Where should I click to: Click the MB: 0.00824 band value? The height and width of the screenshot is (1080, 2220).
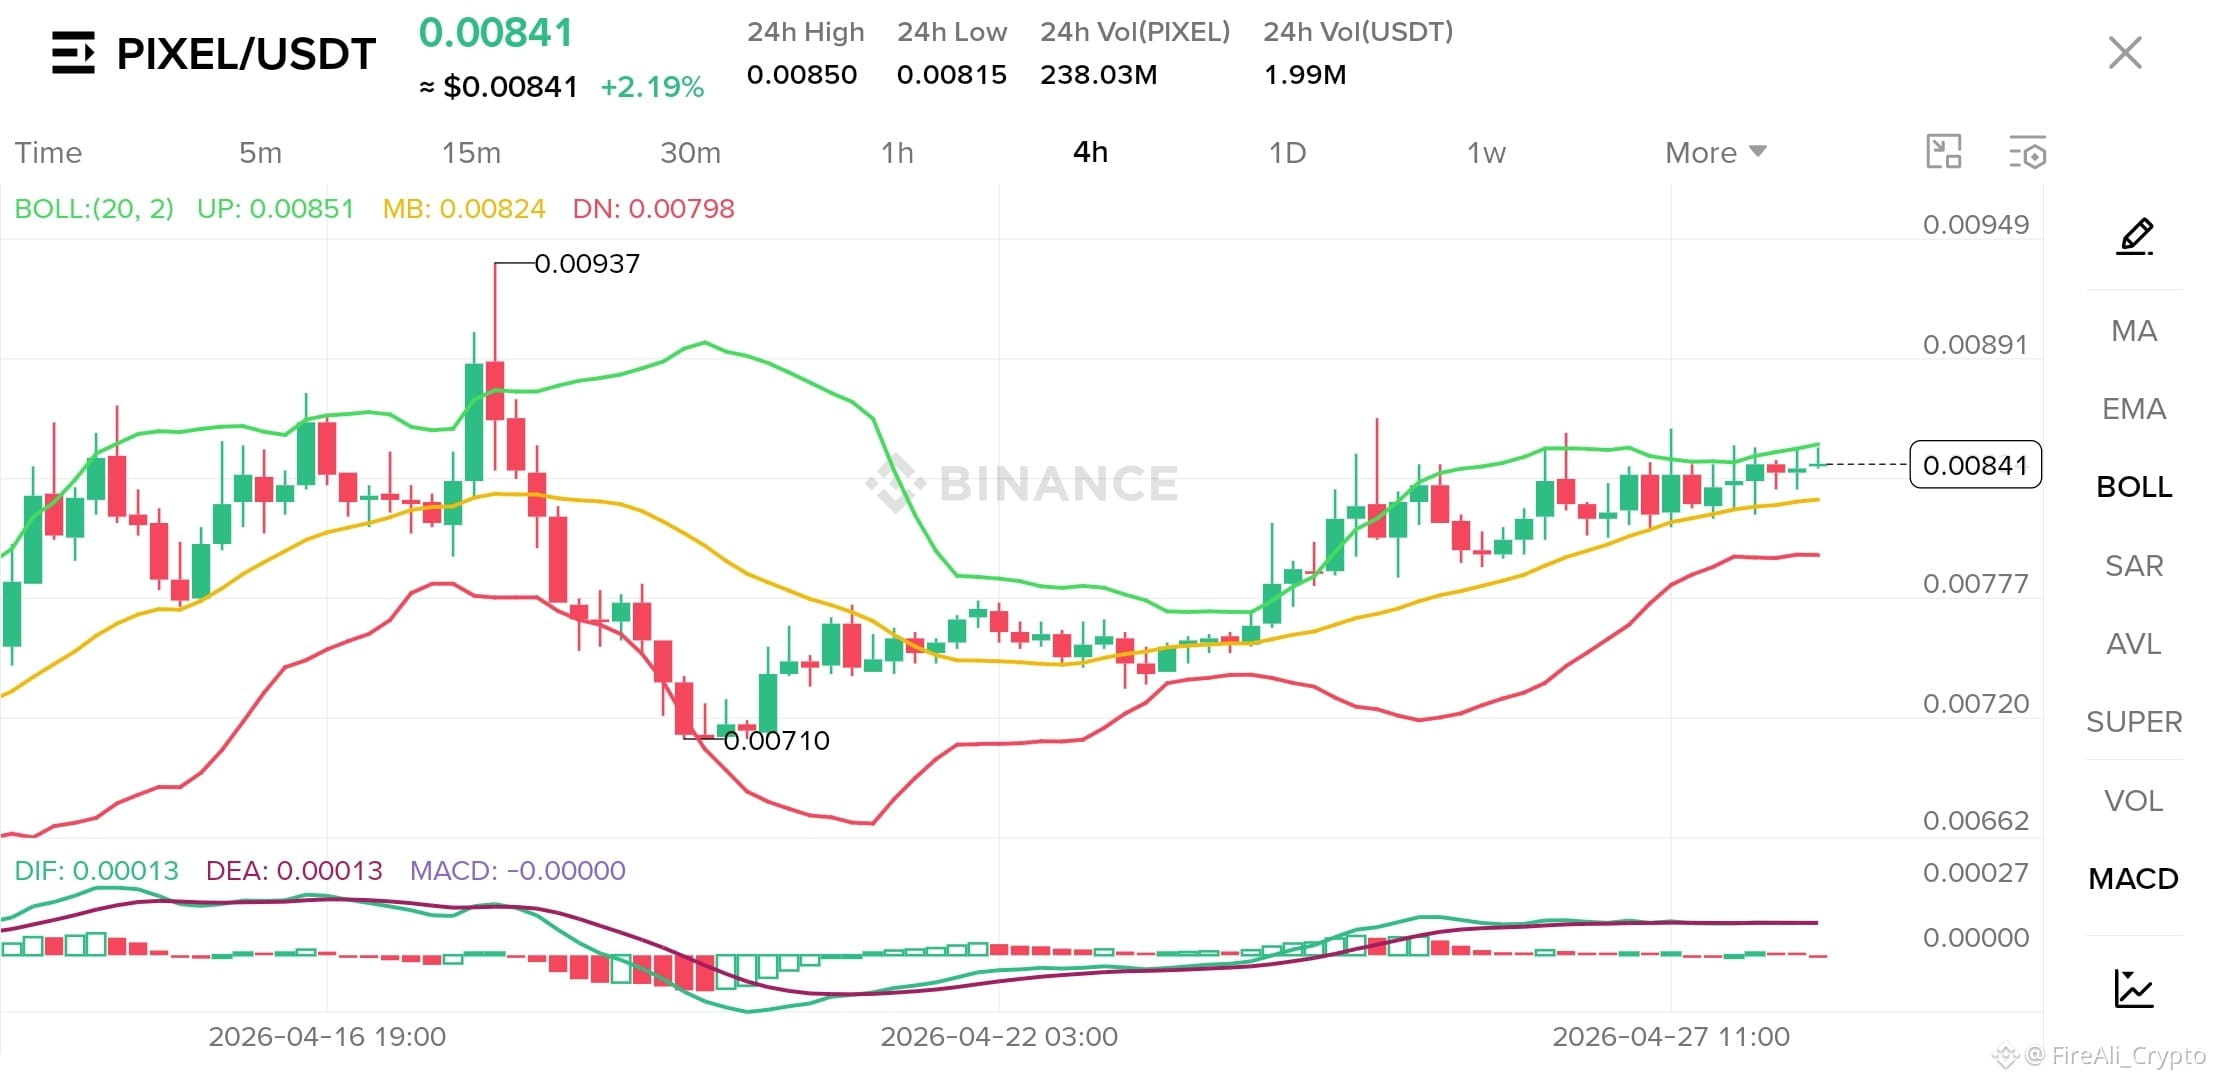(x=464, y=208)
